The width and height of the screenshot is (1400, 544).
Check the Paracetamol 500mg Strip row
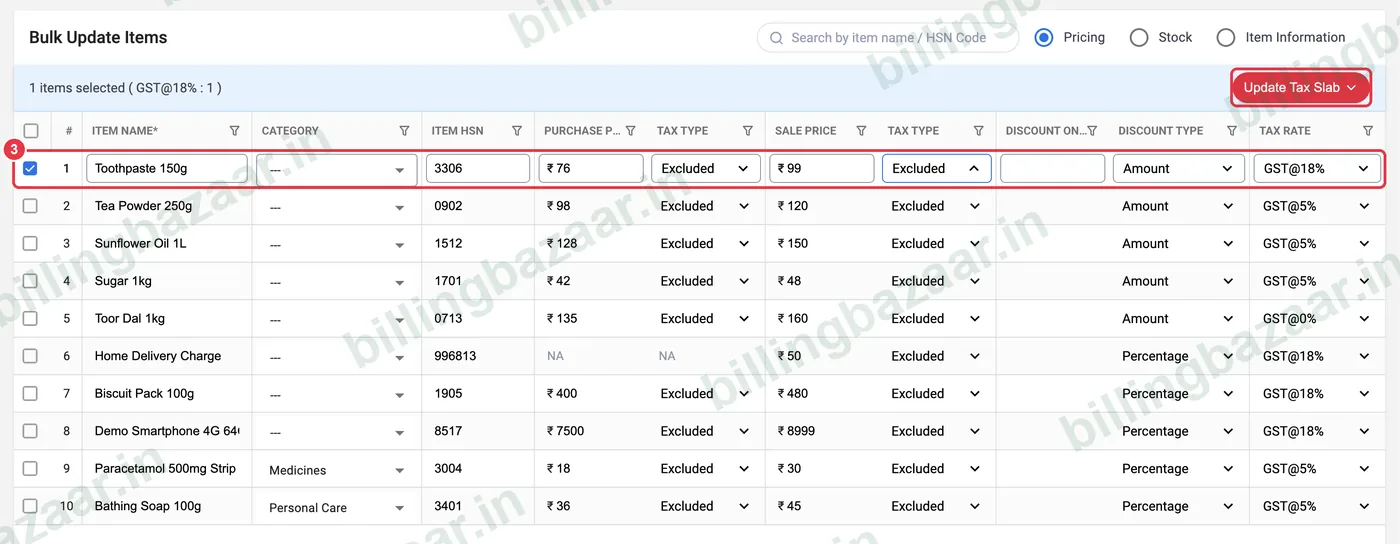point(30,468)
